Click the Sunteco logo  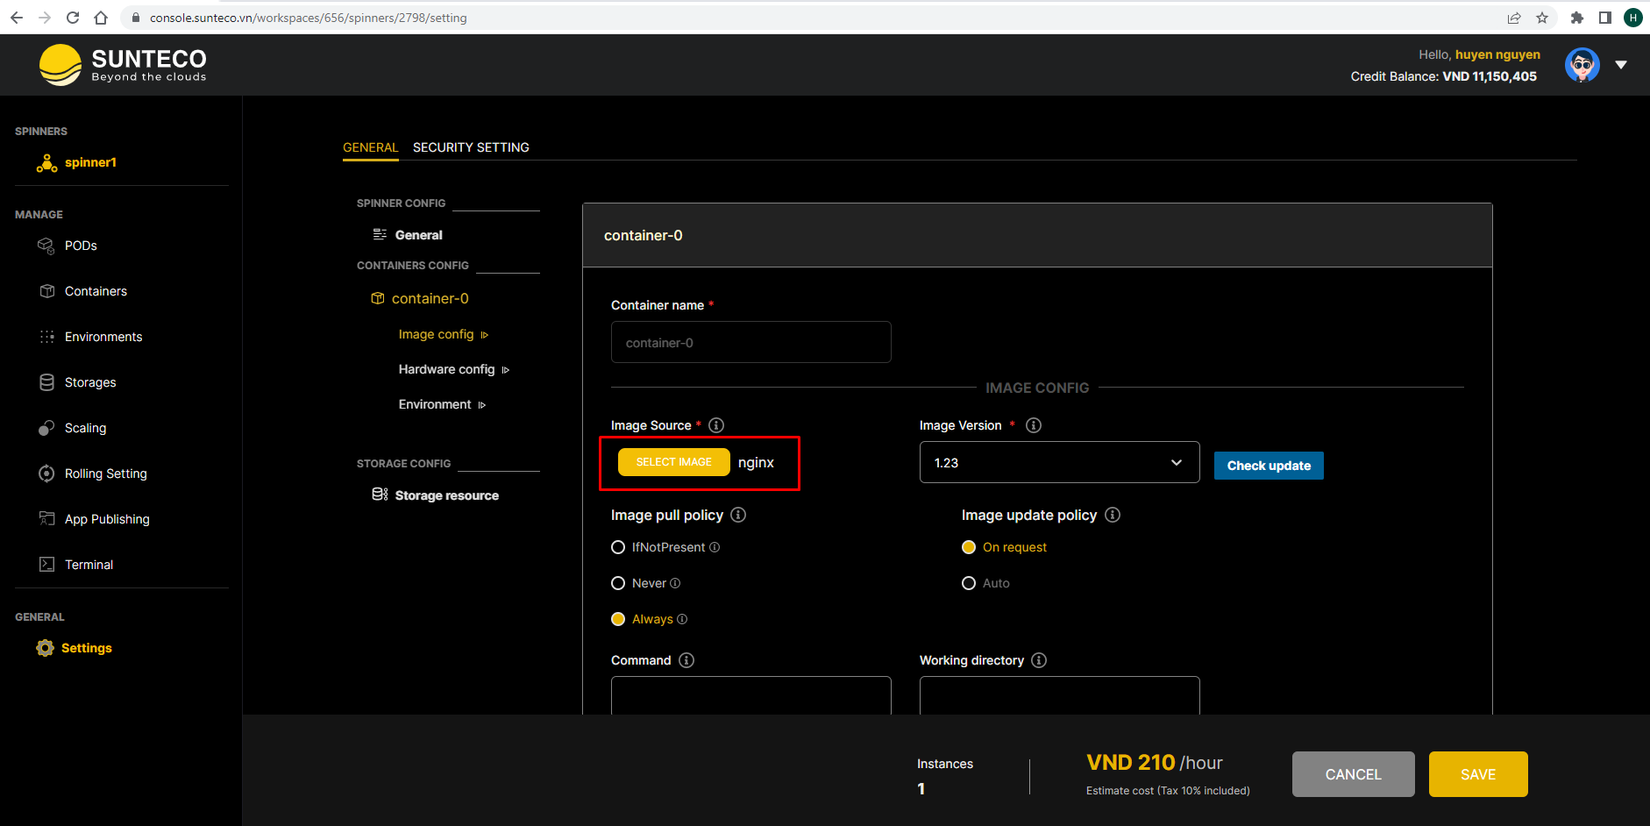123,65
